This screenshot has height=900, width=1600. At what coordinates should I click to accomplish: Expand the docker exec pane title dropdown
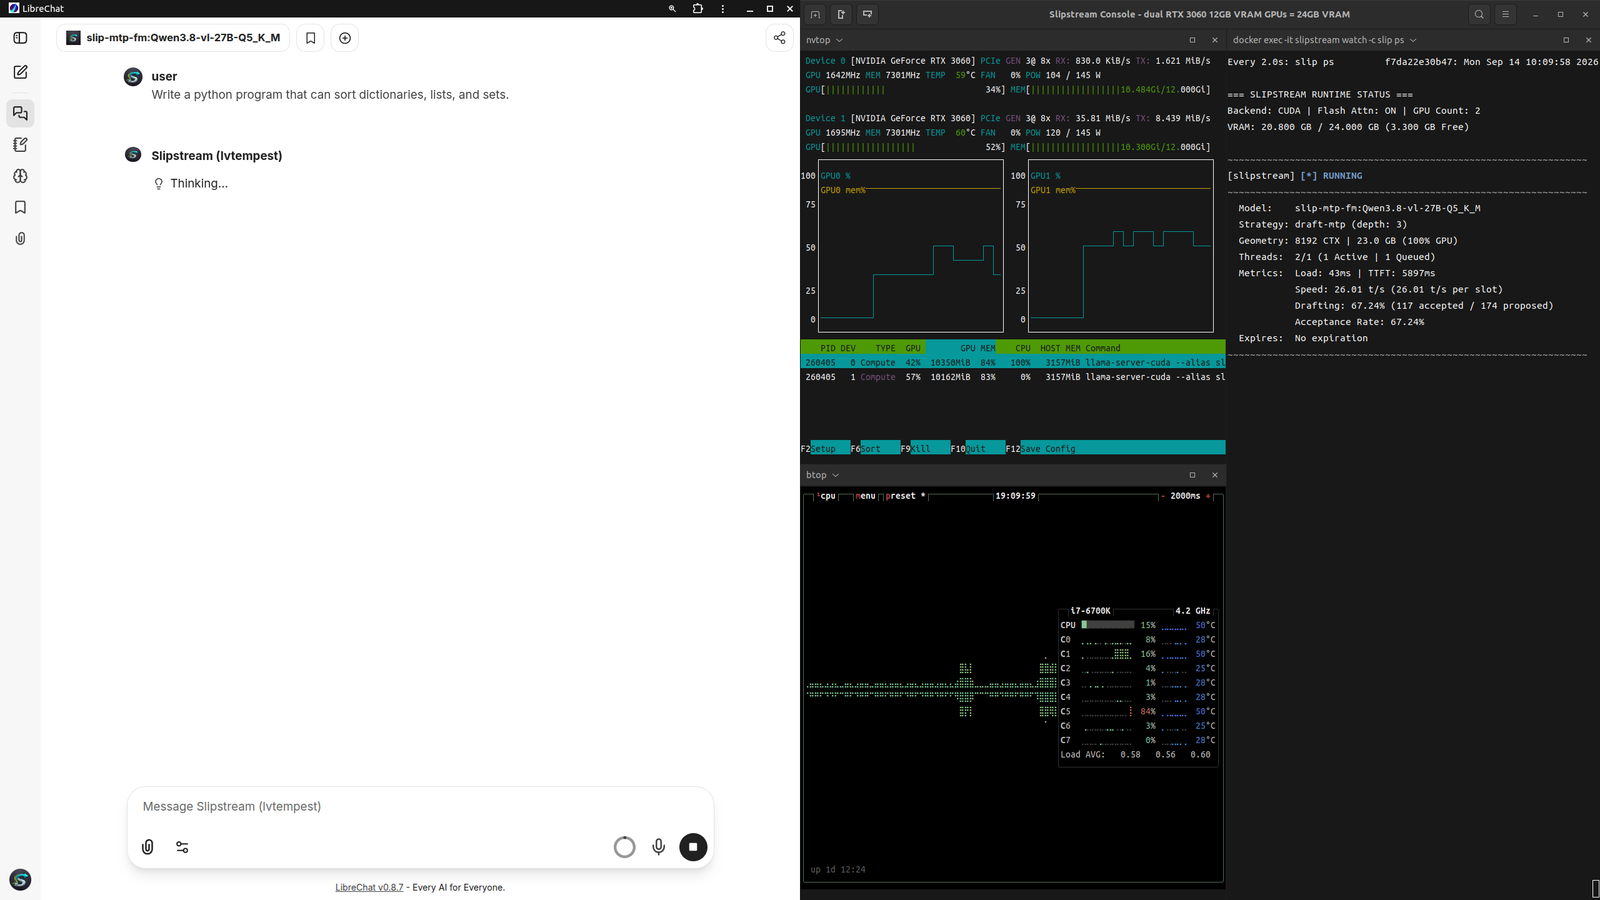tap(1413, 40)
